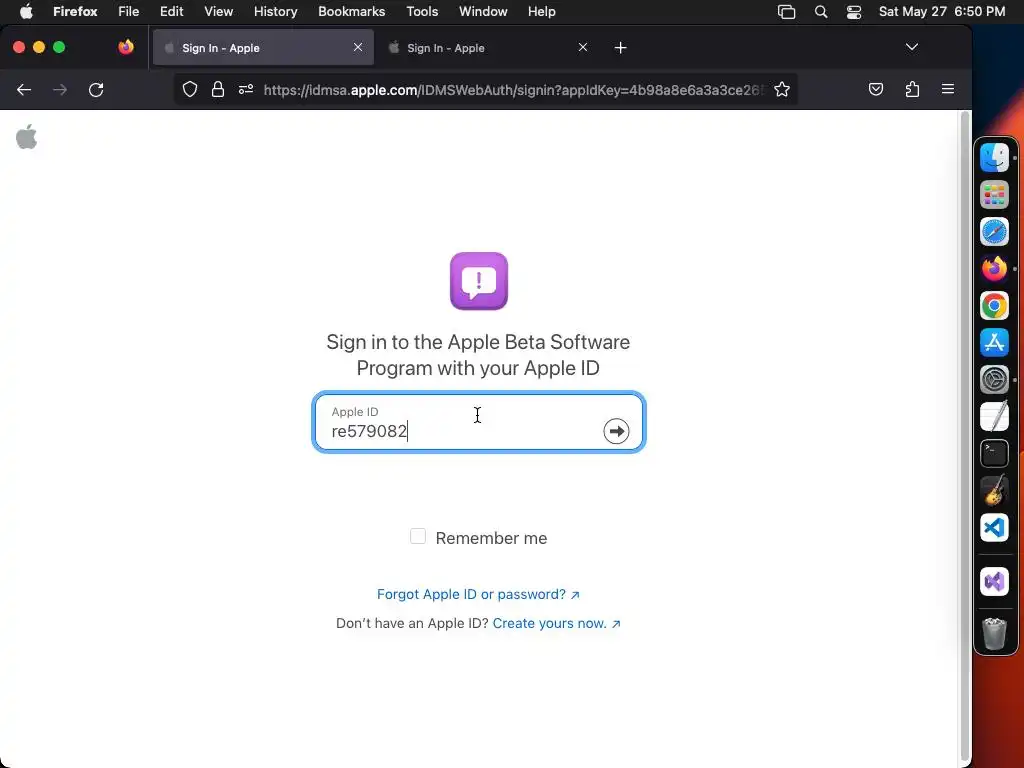This screenshot has height=768, width=1024.
Task: Open the Extensions puzzle icon
Action: pos(912,89)
